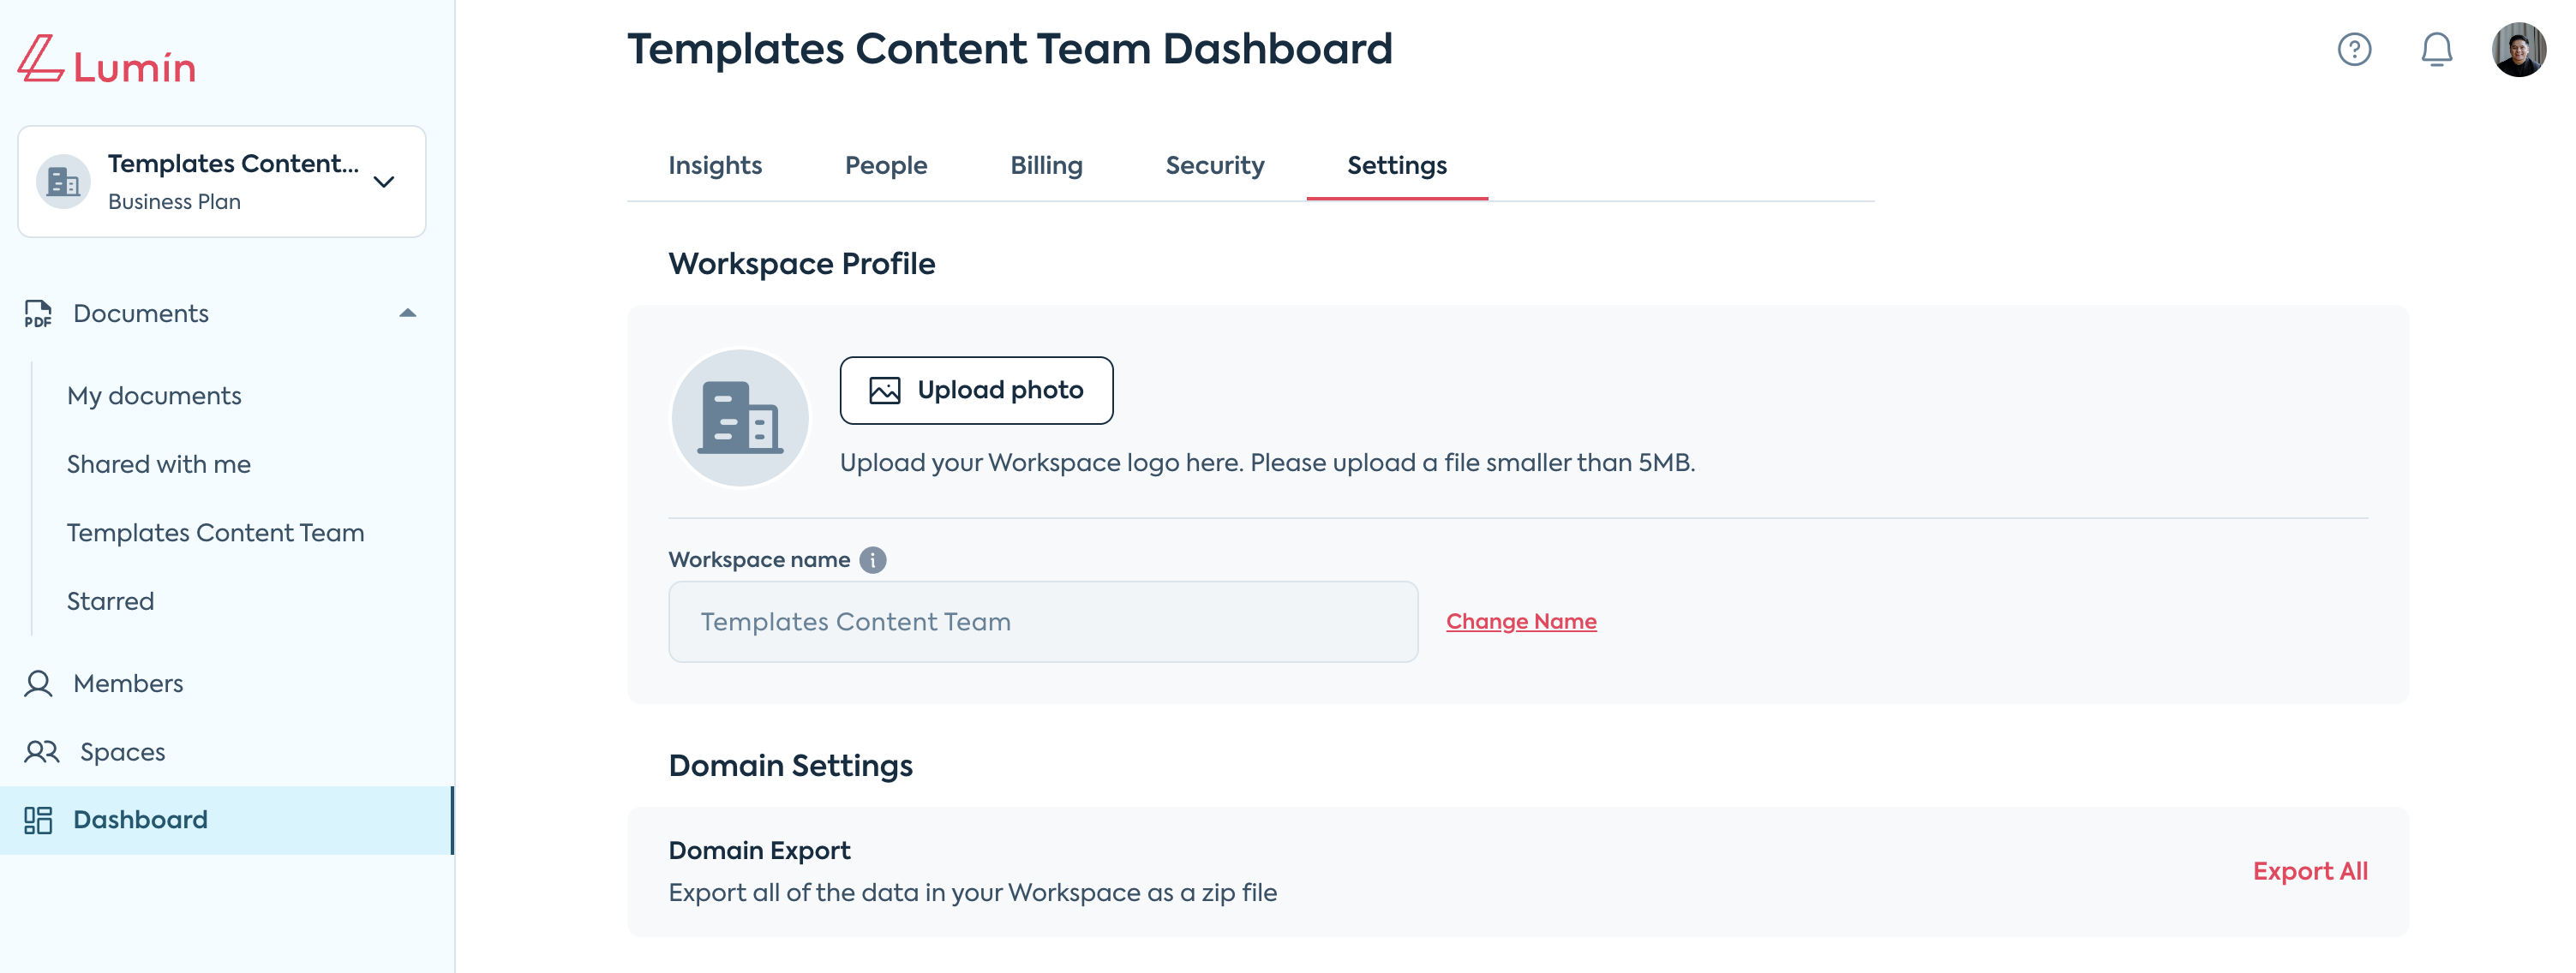Click the Change Name link
The width and height of the screenshot is (2576, 973).
pyautogui.click(x=1521, y=622)
